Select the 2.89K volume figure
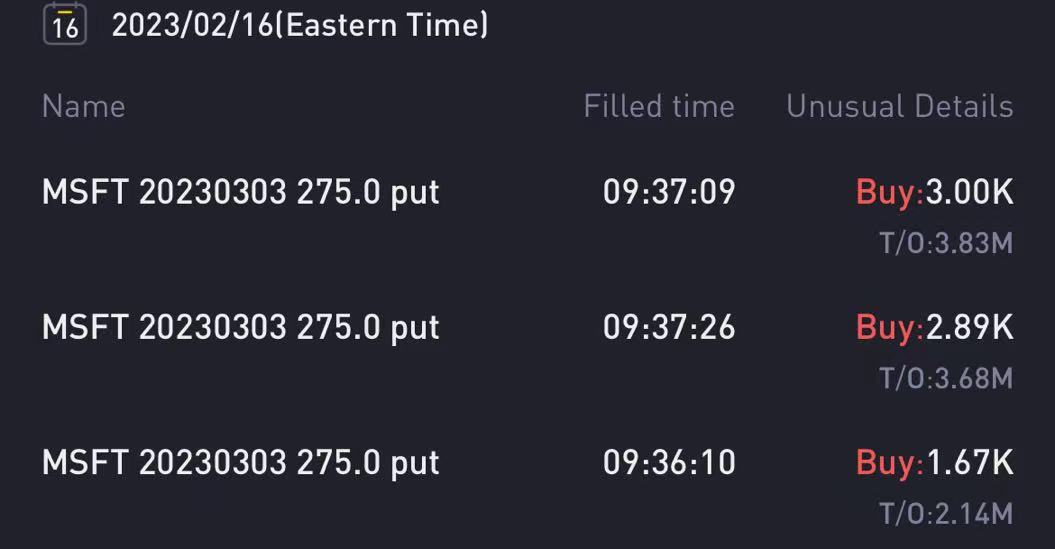Image resolution: width=1055 pixels, height=549 pixels. point(969,327)
